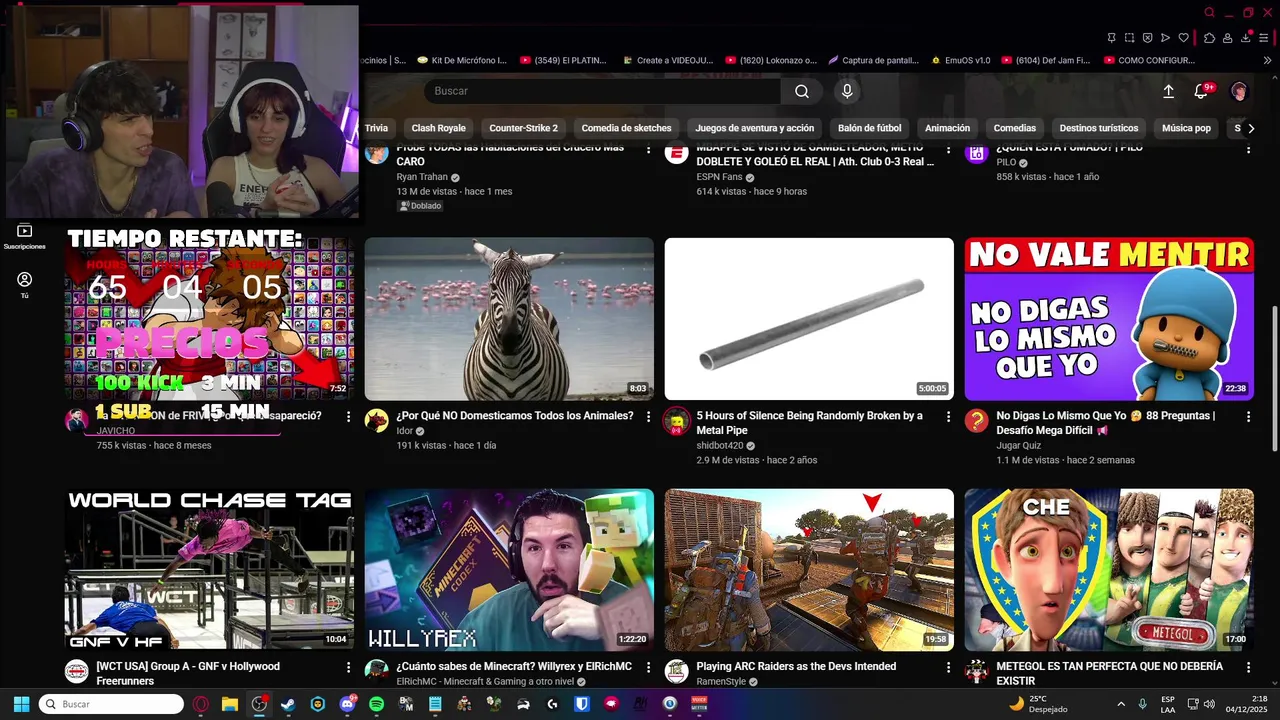
Task: Open the Idor channel avatar
Action: [x=376, y=420]
